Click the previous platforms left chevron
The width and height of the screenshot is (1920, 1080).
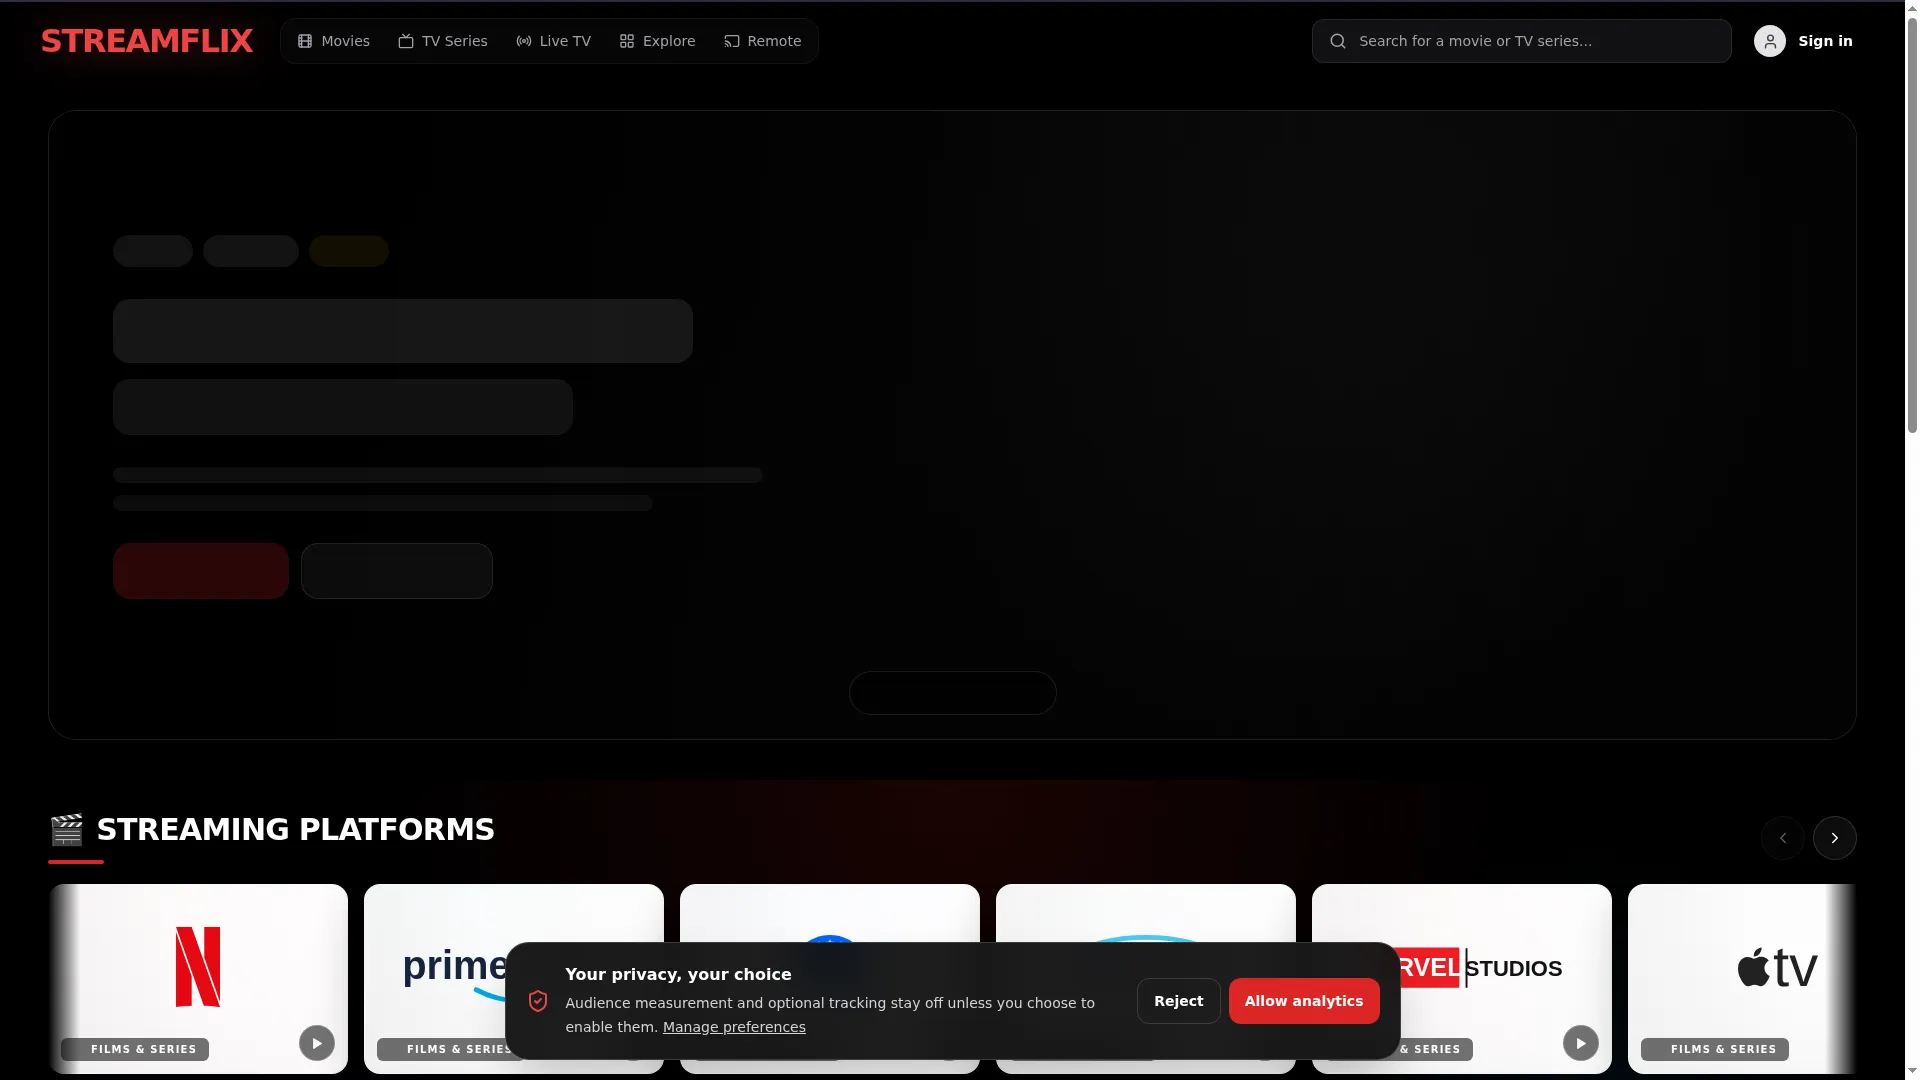click(1782, 838)
